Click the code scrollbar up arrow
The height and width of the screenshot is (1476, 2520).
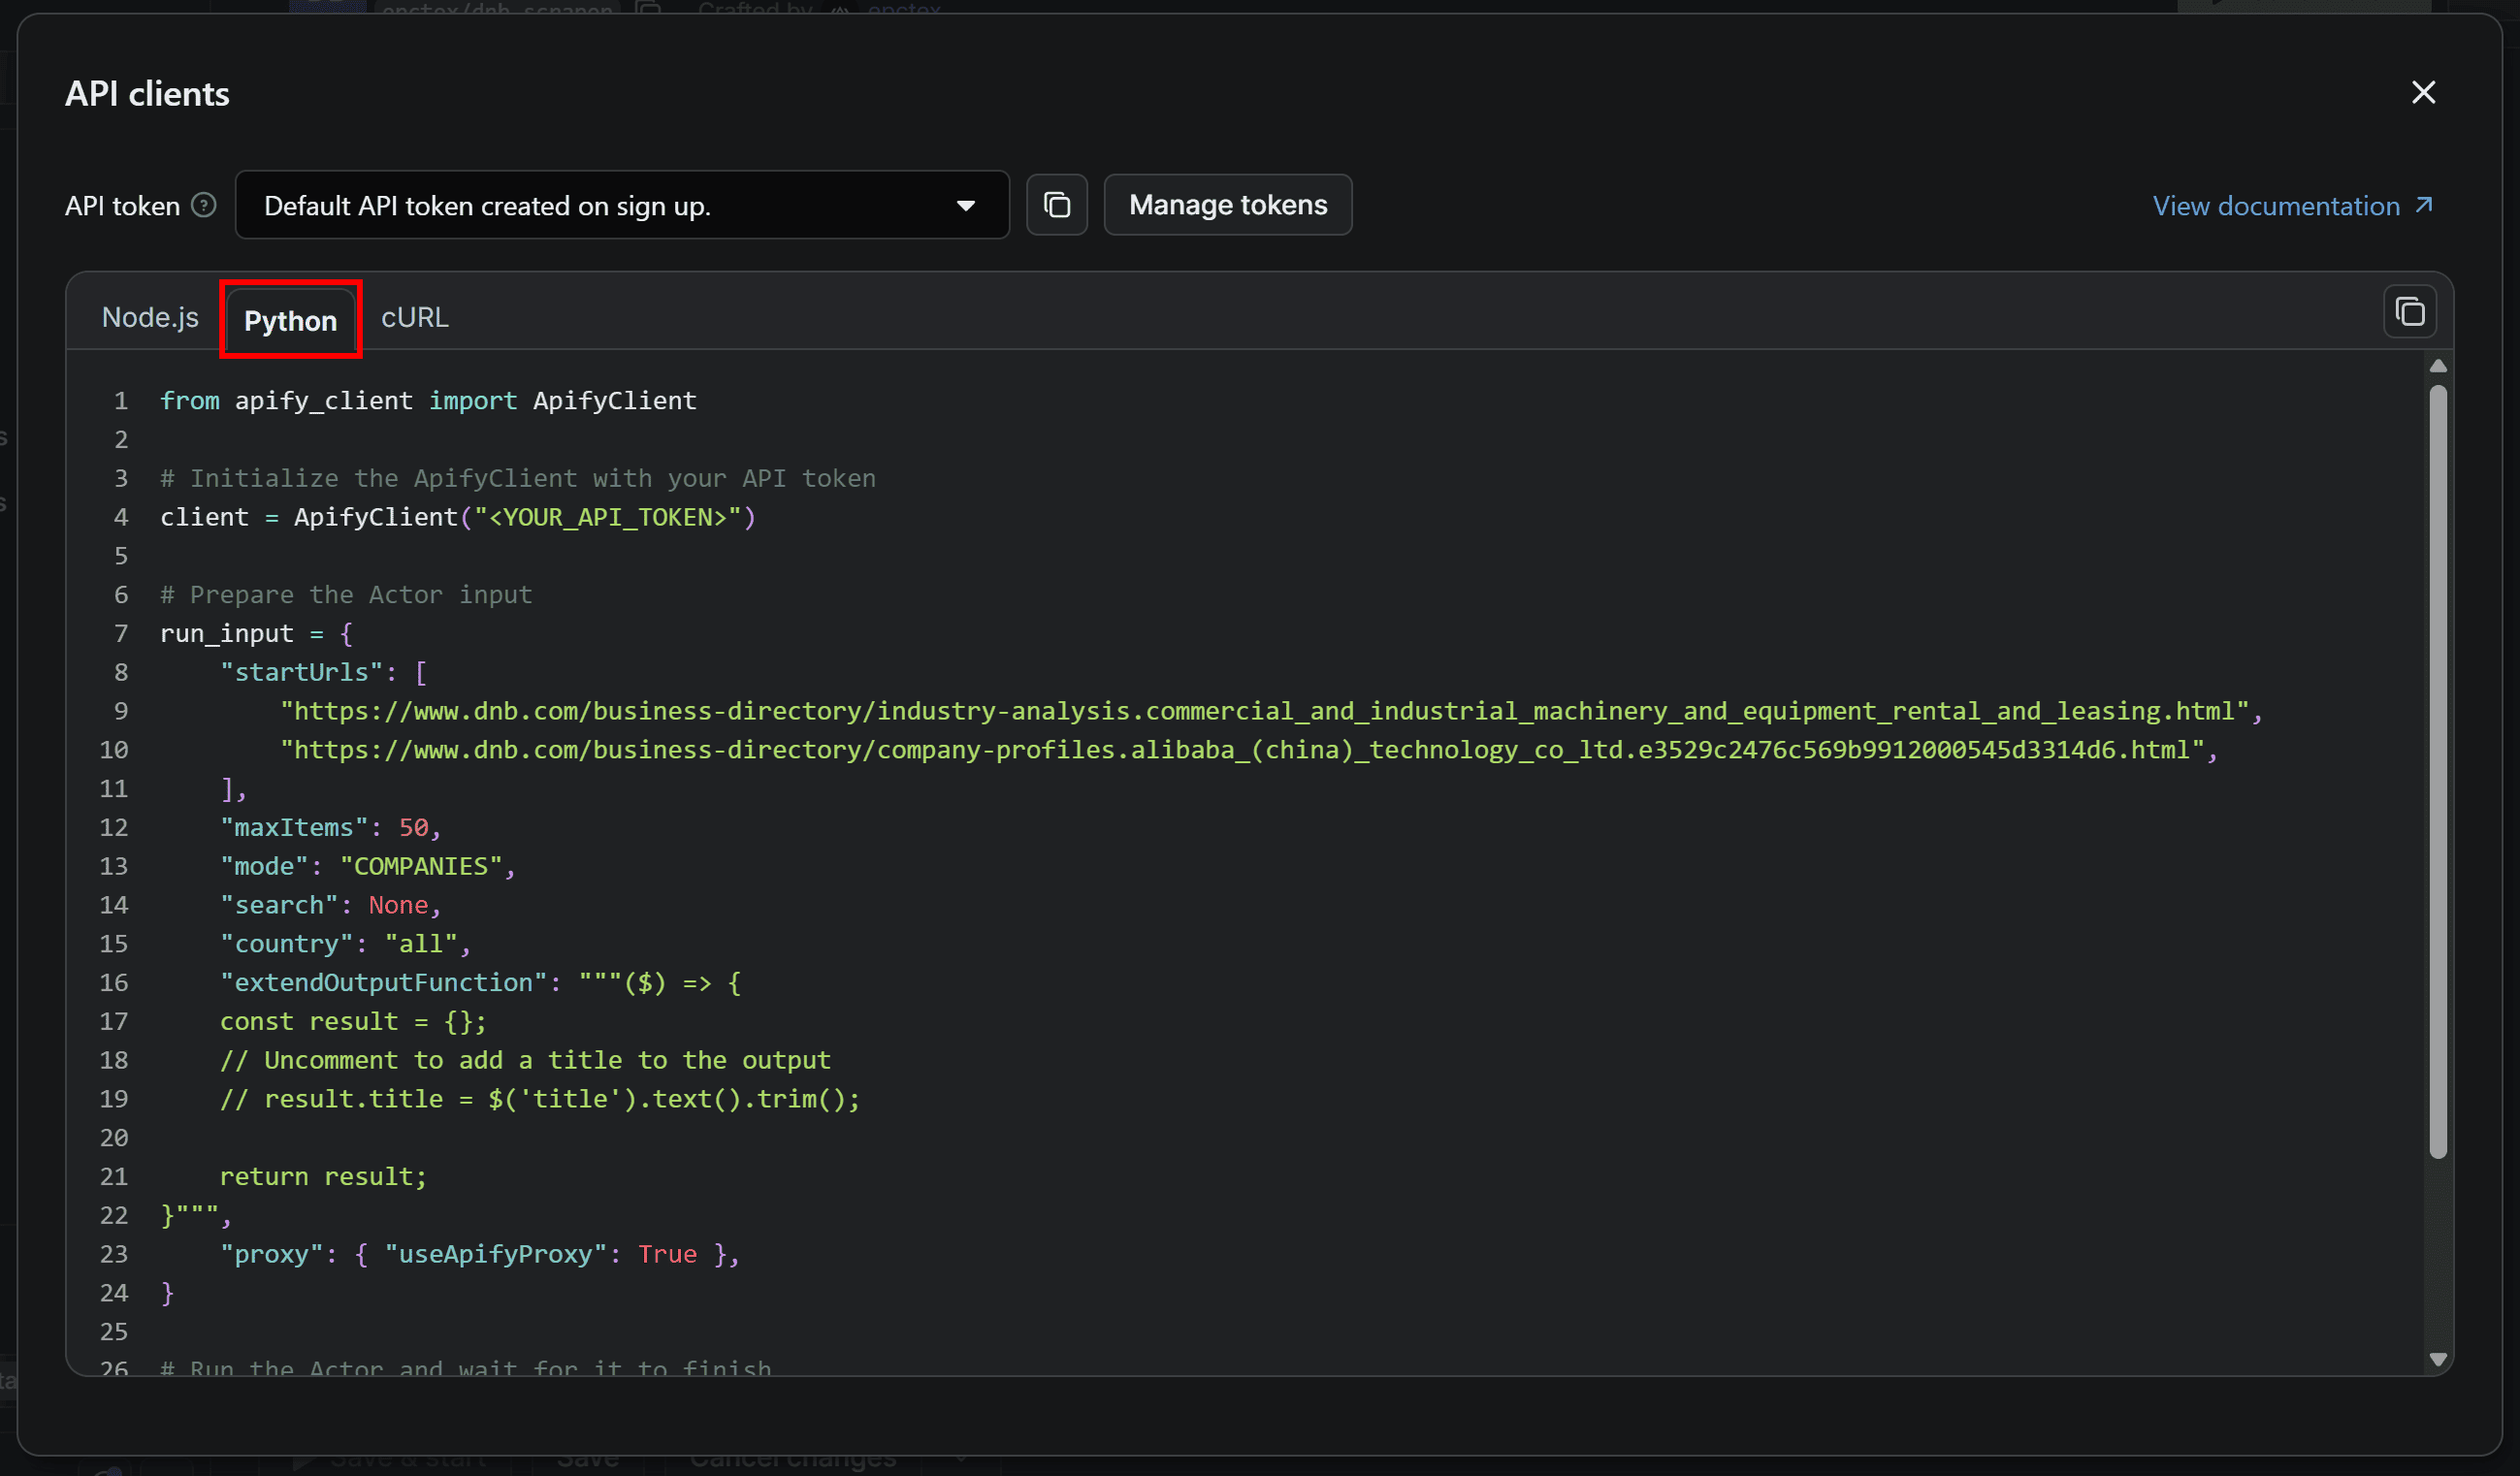(x=2438, y=366)
